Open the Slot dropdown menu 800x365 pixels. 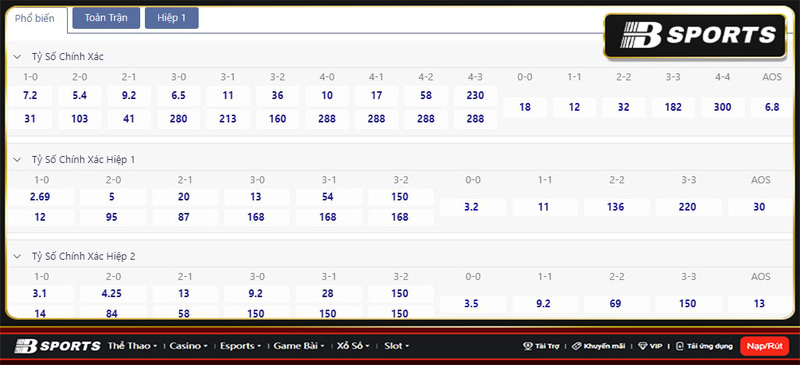(x=396, y=346)
